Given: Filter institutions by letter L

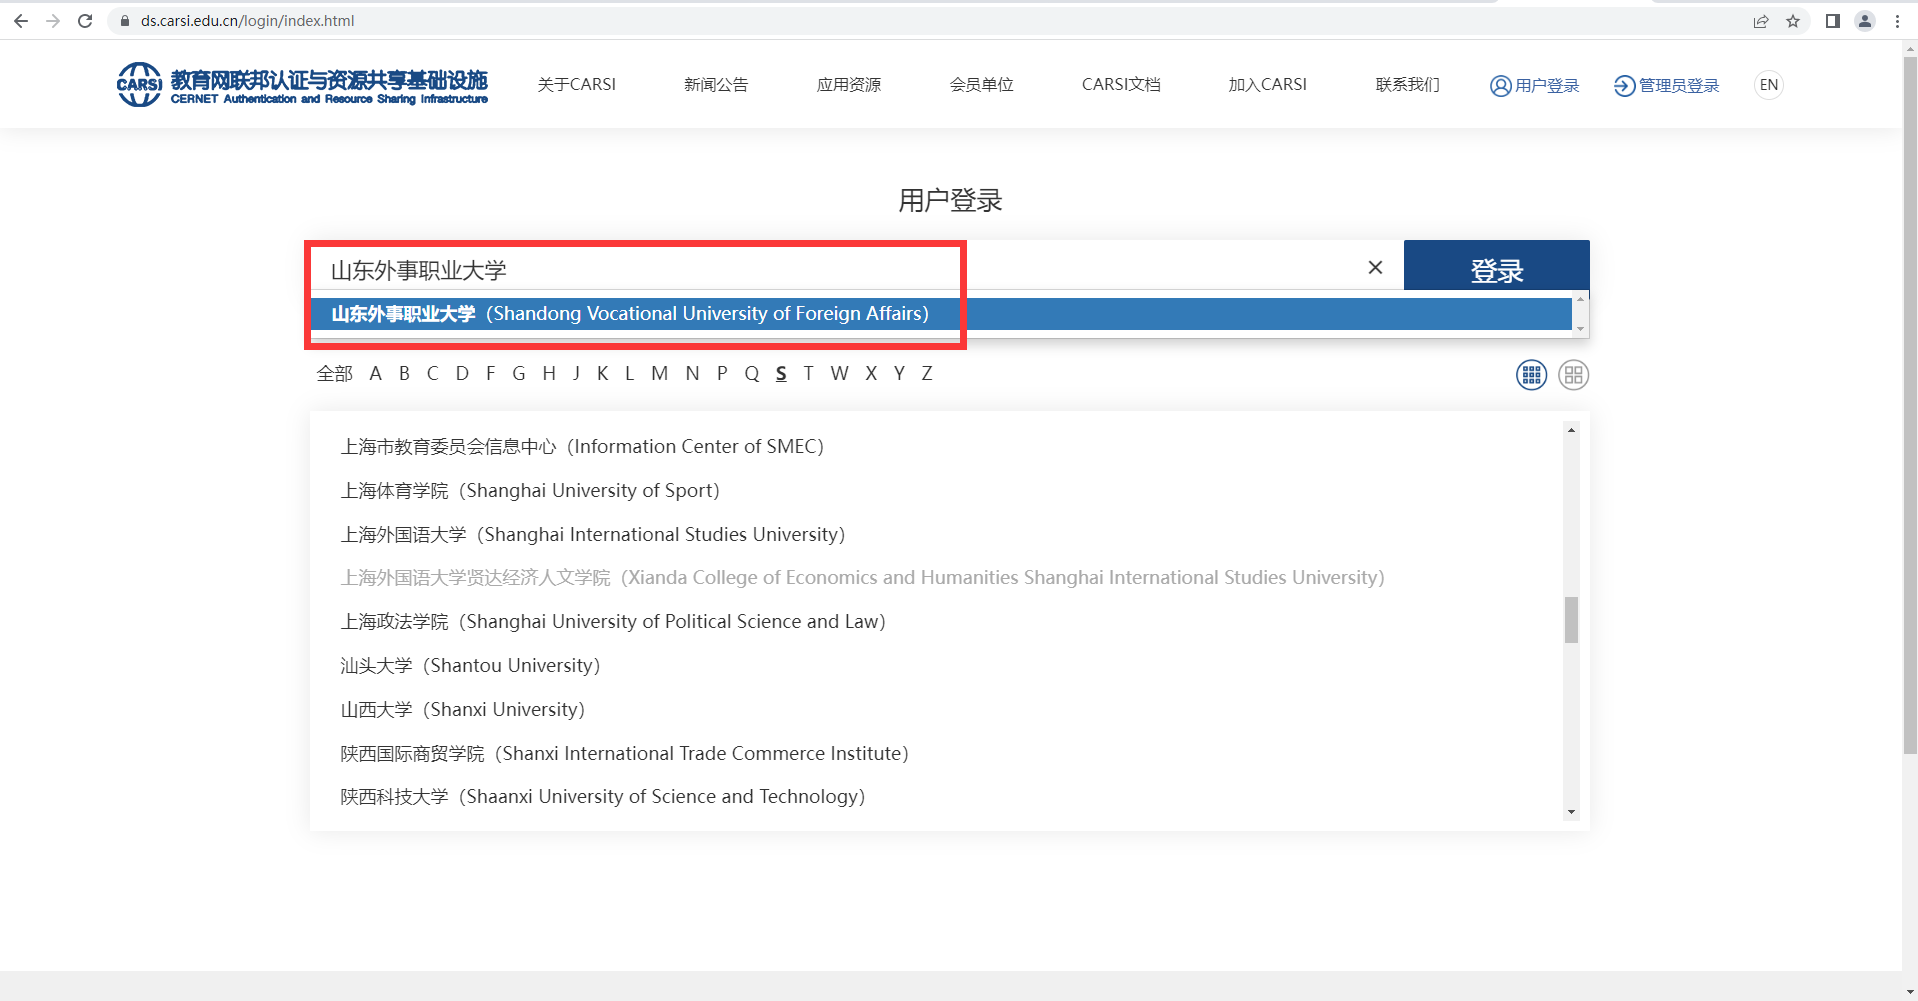Looking at the screenshot, I should [629, 374].
